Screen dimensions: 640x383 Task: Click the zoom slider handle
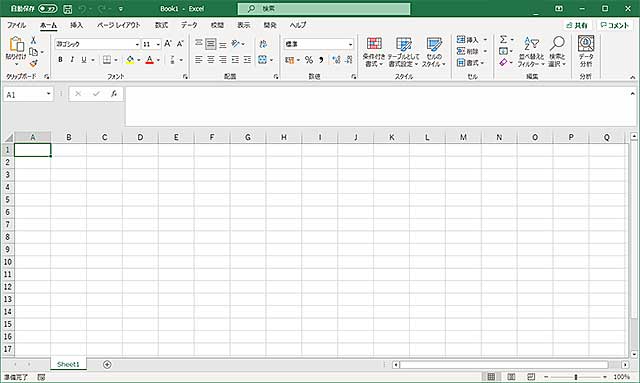coord(576,376)
